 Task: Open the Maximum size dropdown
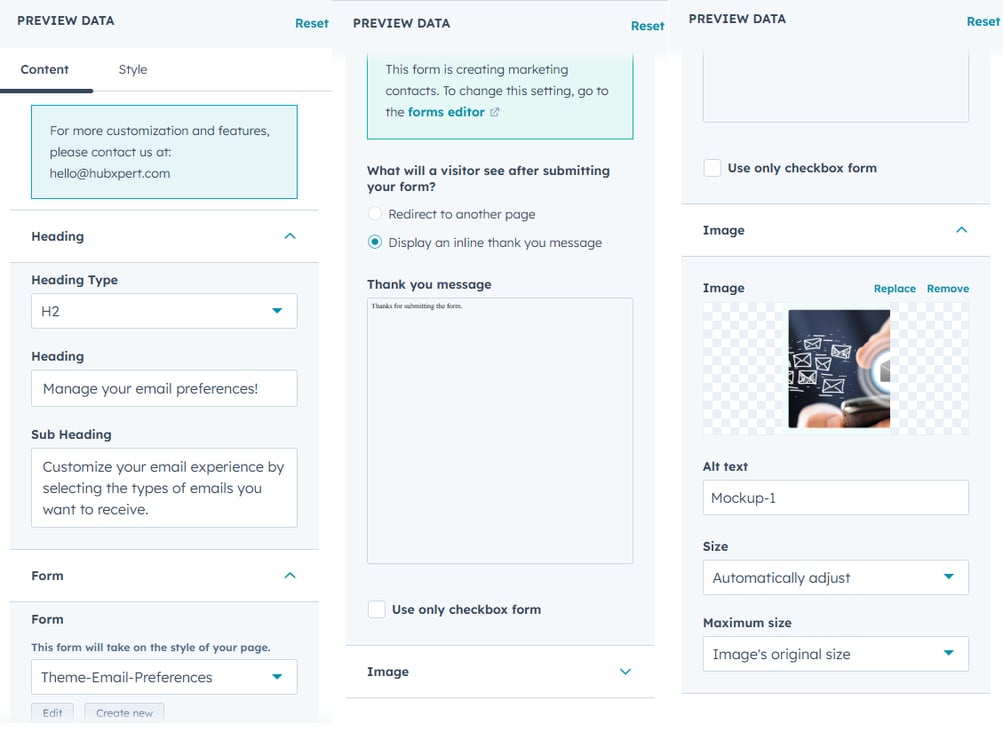[835, 654]
